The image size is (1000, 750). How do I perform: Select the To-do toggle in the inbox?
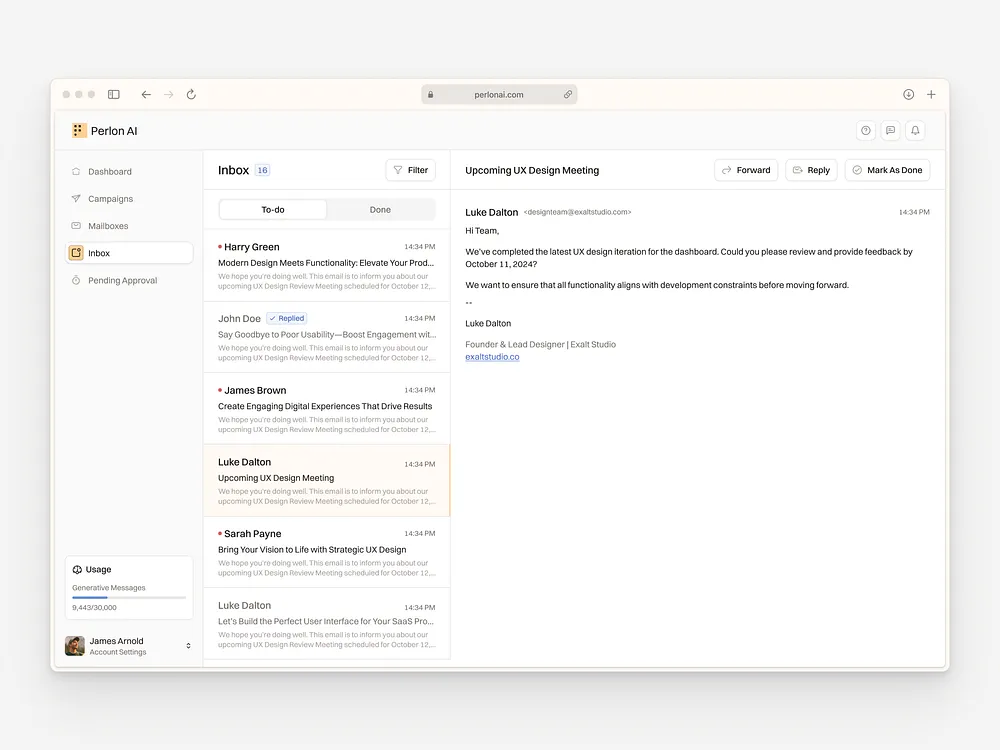coord(272,209)
